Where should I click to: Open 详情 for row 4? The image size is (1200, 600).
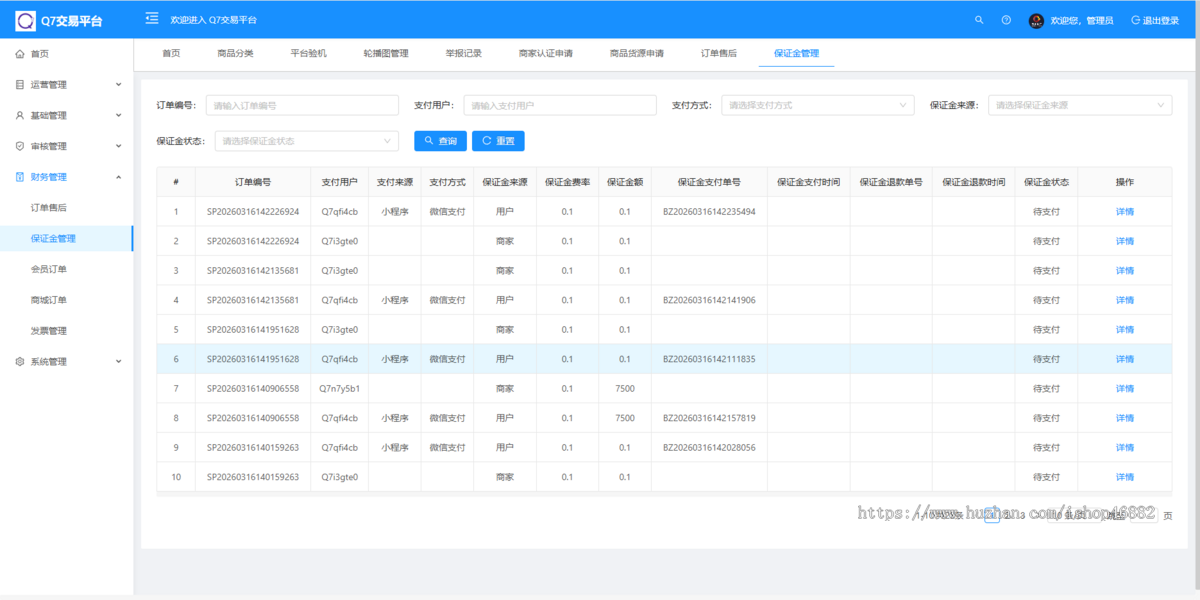point(1125,300)
